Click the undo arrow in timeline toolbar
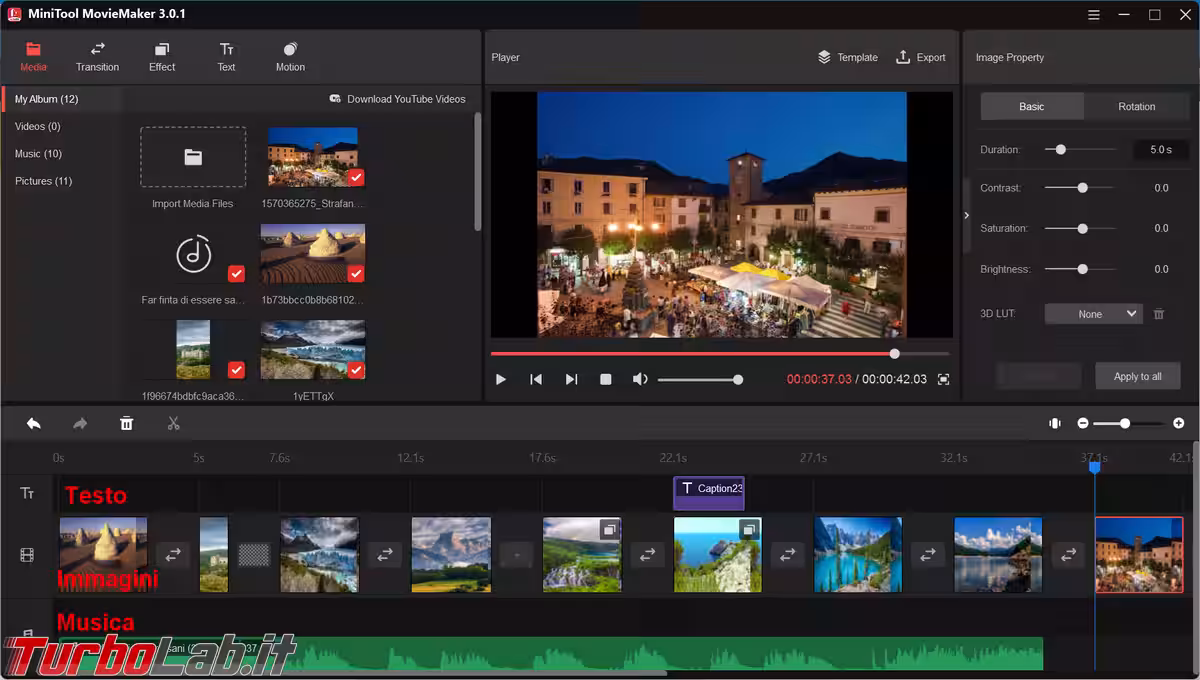1200x680 pixels. click(34, 424)
